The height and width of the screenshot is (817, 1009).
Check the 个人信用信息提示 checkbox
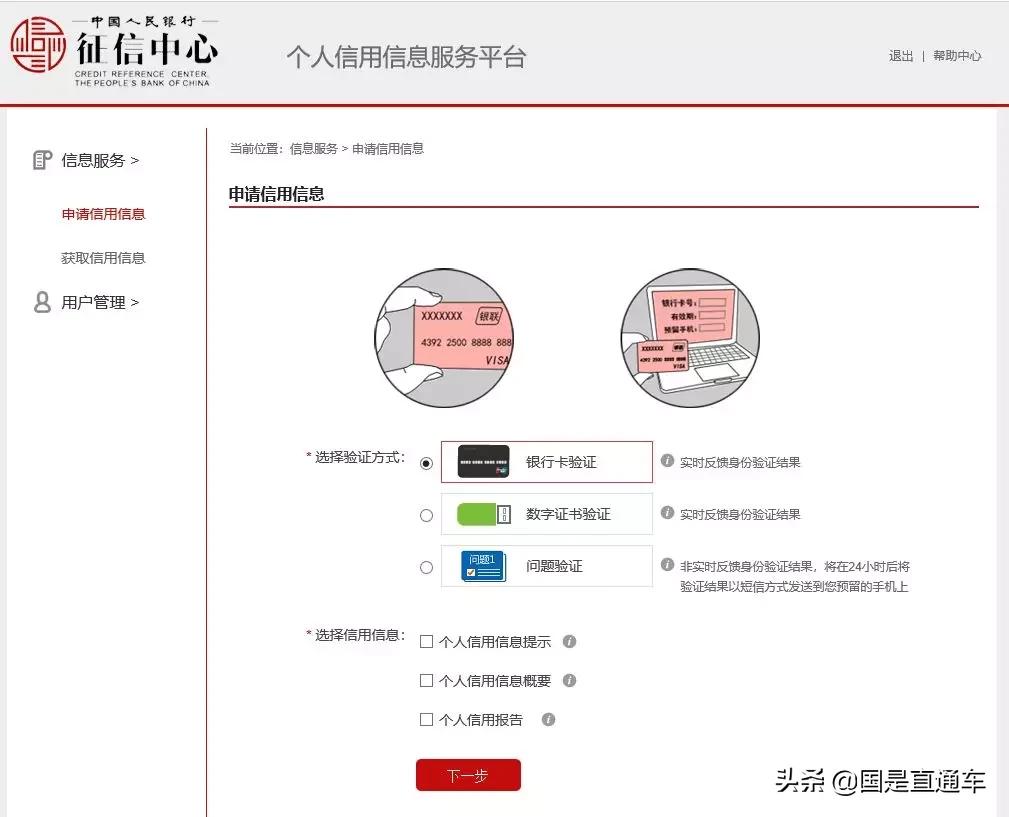tap(425, 641)
